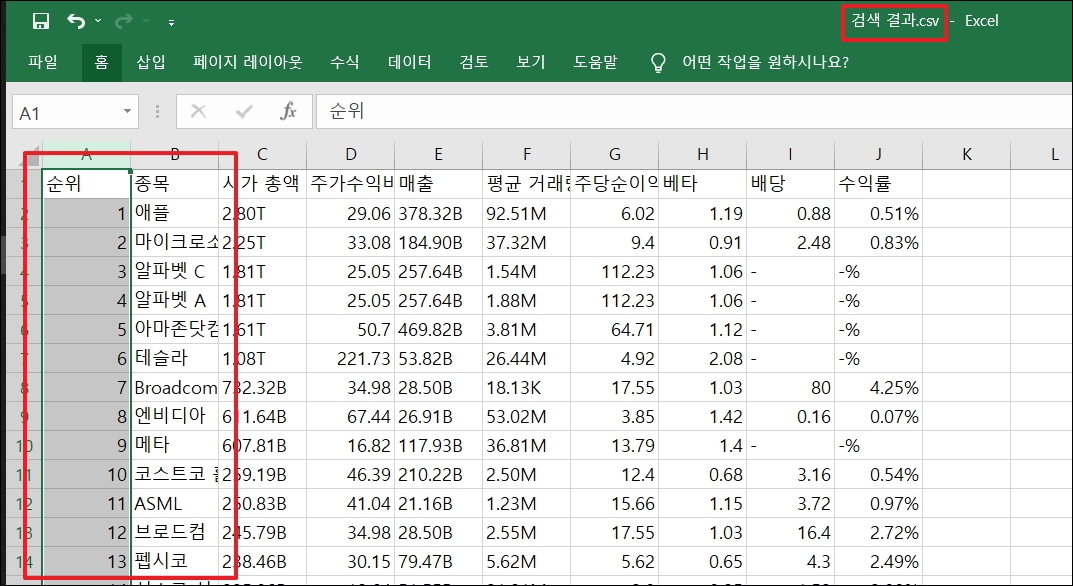Select column J header
This screenshot has width=1073, height=586.
click(x=879, y=155)
